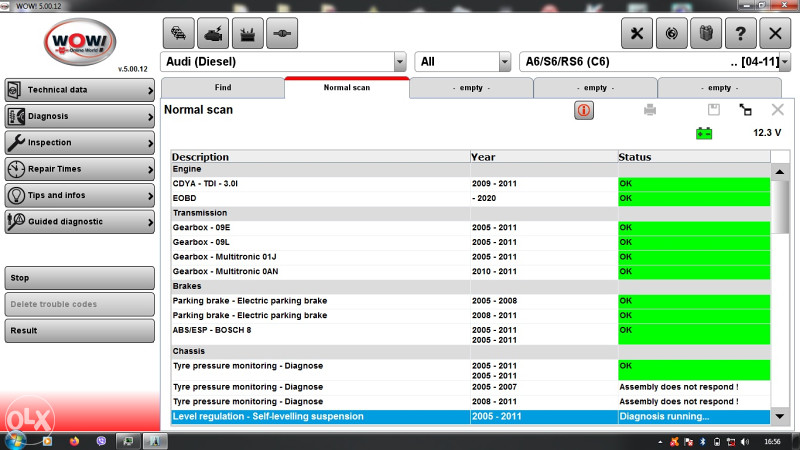The width and height of the screenshot is (800, 450).
Task: Select the ABS/ESP - BOSCH 8 row
Action: [470, 335]
